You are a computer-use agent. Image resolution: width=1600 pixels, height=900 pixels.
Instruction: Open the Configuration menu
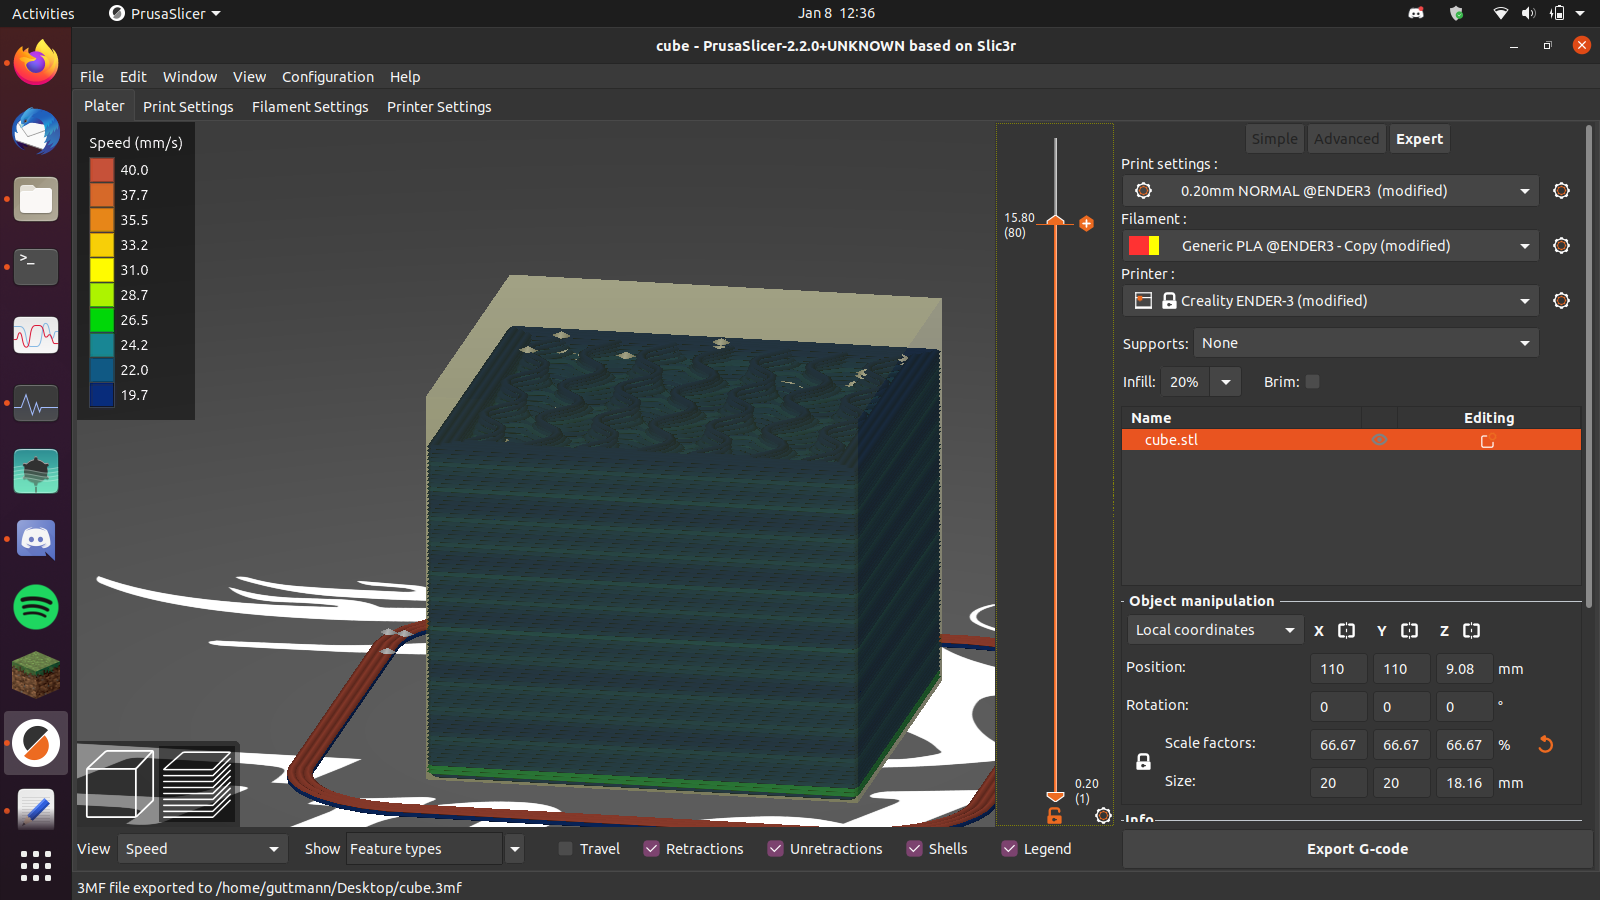click(328, 77)
